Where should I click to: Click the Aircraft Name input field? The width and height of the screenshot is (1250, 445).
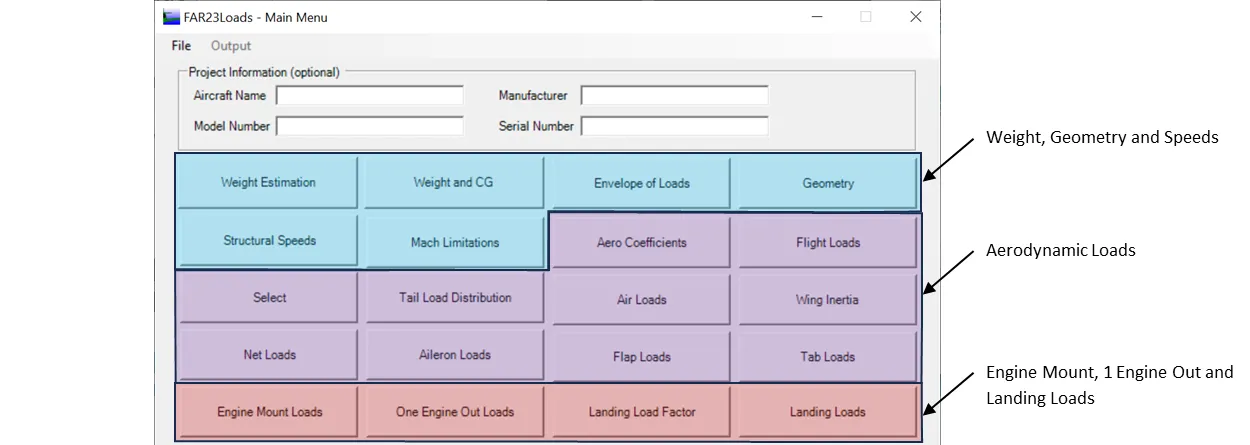[x=369, y=96]
